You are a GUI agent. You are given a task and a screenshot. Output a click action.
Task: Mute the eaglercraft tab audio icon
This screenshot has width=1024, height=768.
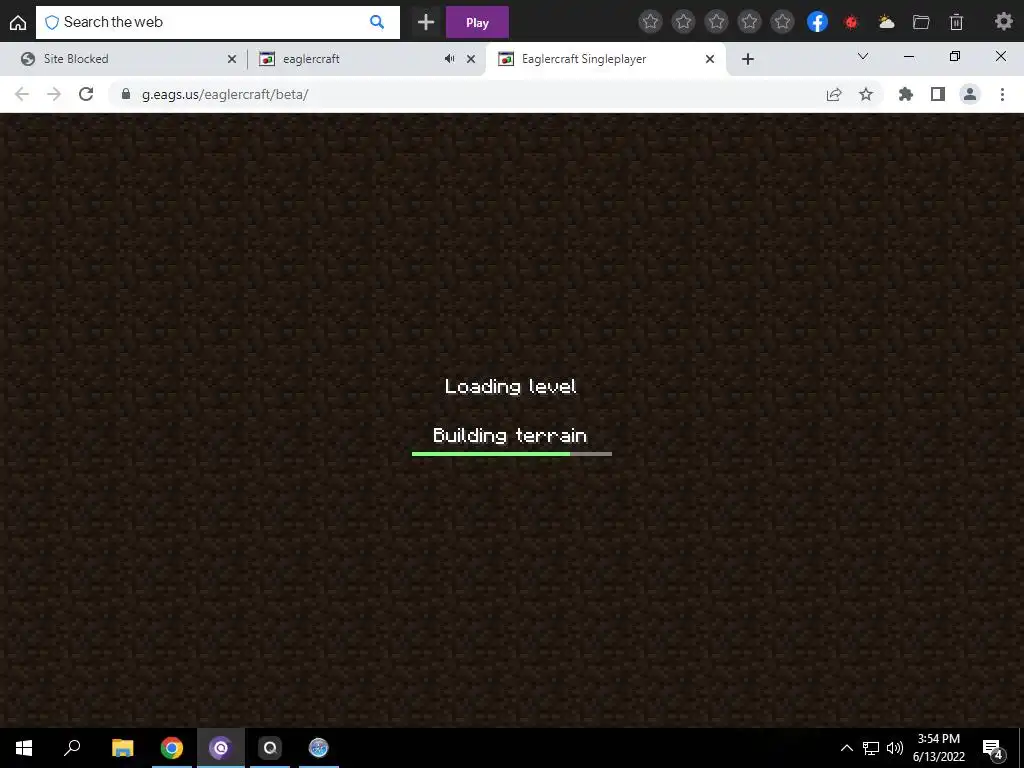click(449, 59)
